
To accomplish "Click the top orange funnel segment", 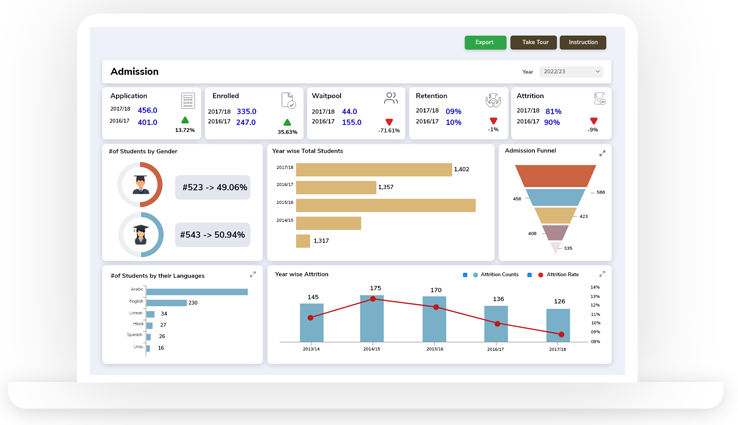I will 555,176.
